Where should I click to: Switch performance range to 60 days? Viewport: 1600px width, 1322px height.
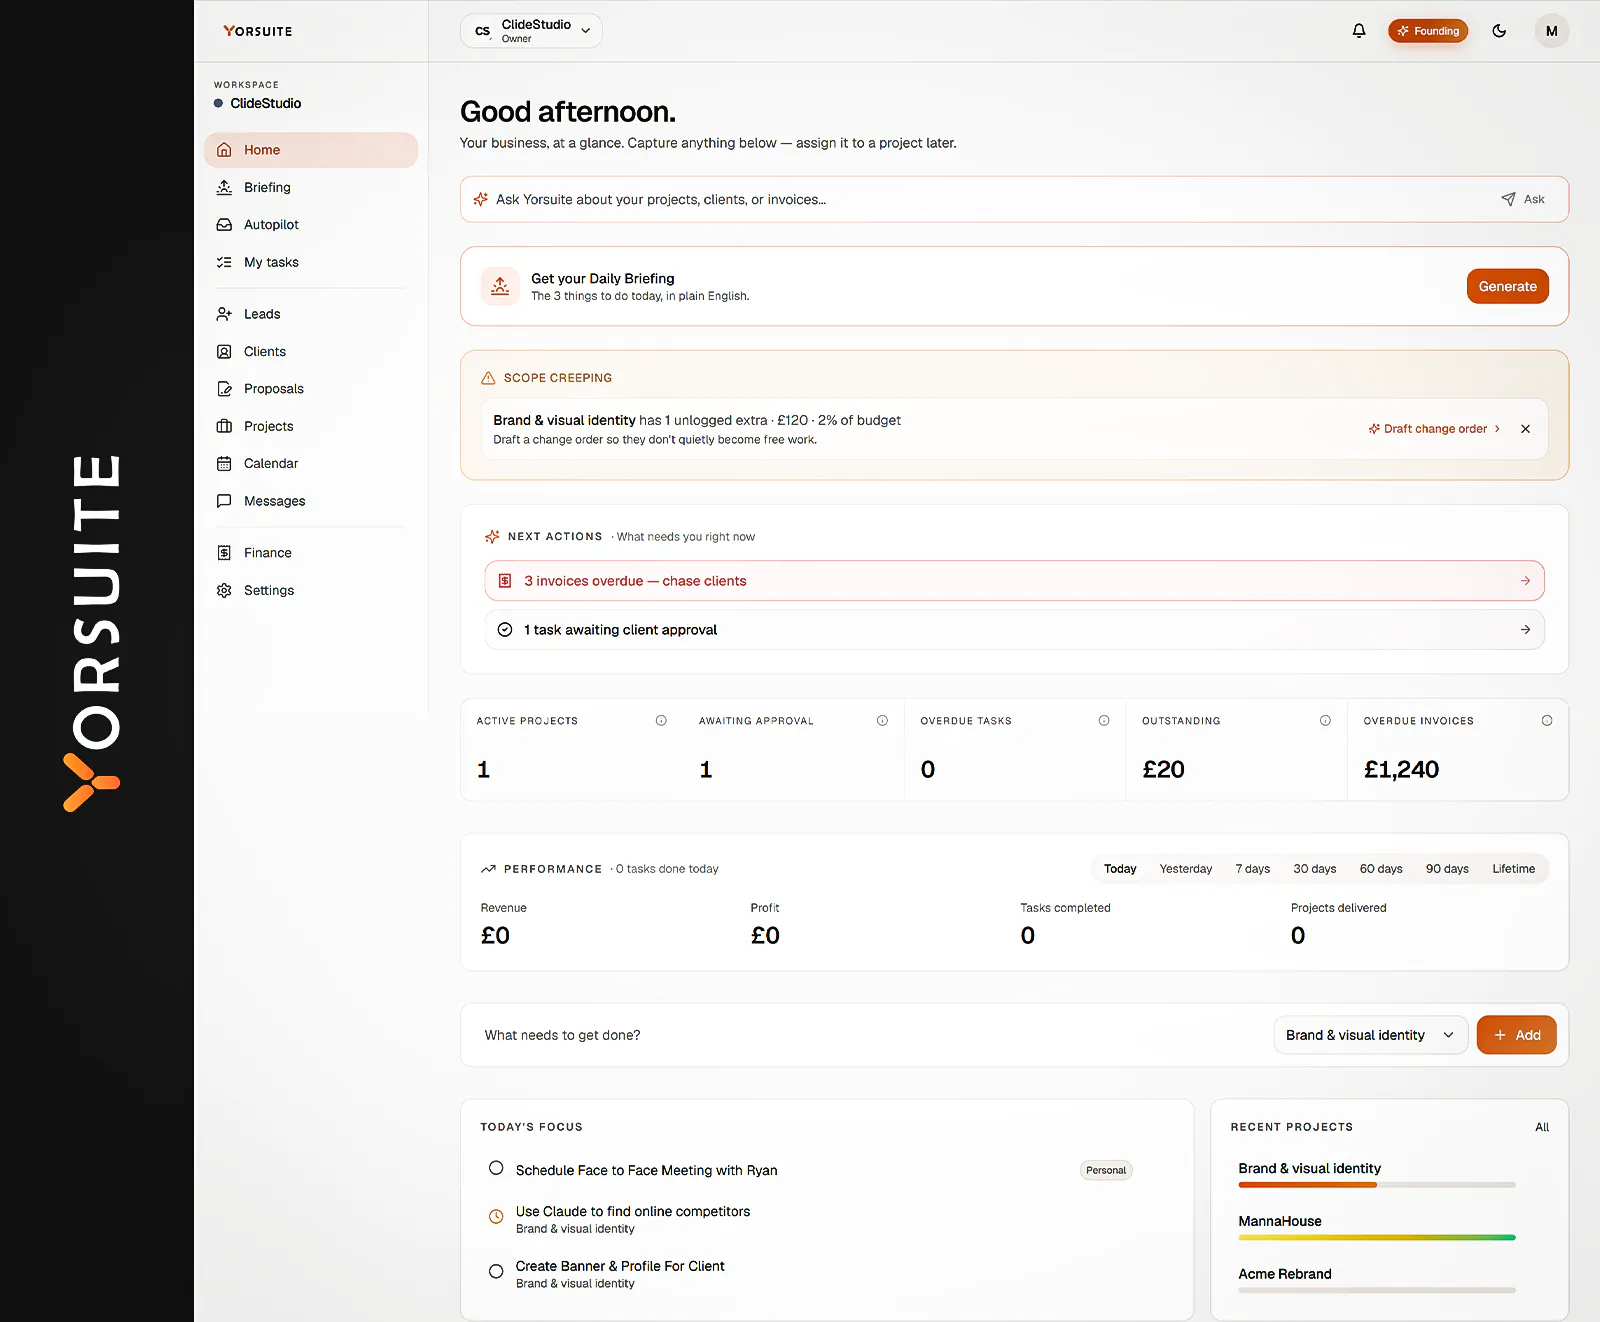point(1381,869)
